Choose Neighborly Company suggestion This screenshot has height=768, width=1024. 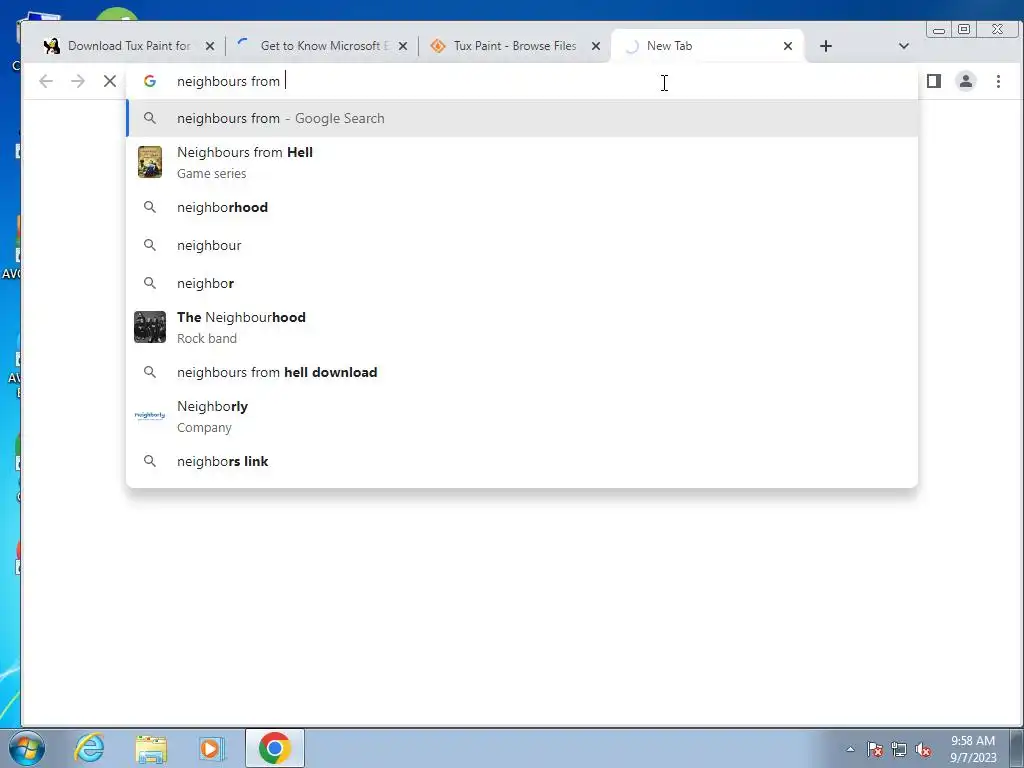click(x=522, y=416)
